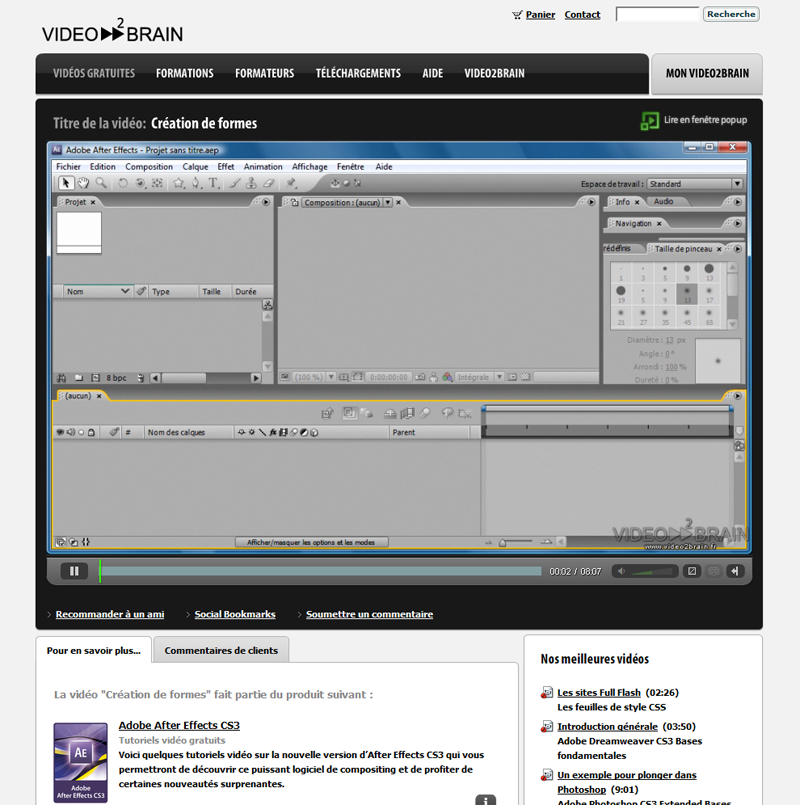Click the new composition icon beside 8 bpc
The height and width of the screenshot is (805, 800).
[x=95, y=378]
